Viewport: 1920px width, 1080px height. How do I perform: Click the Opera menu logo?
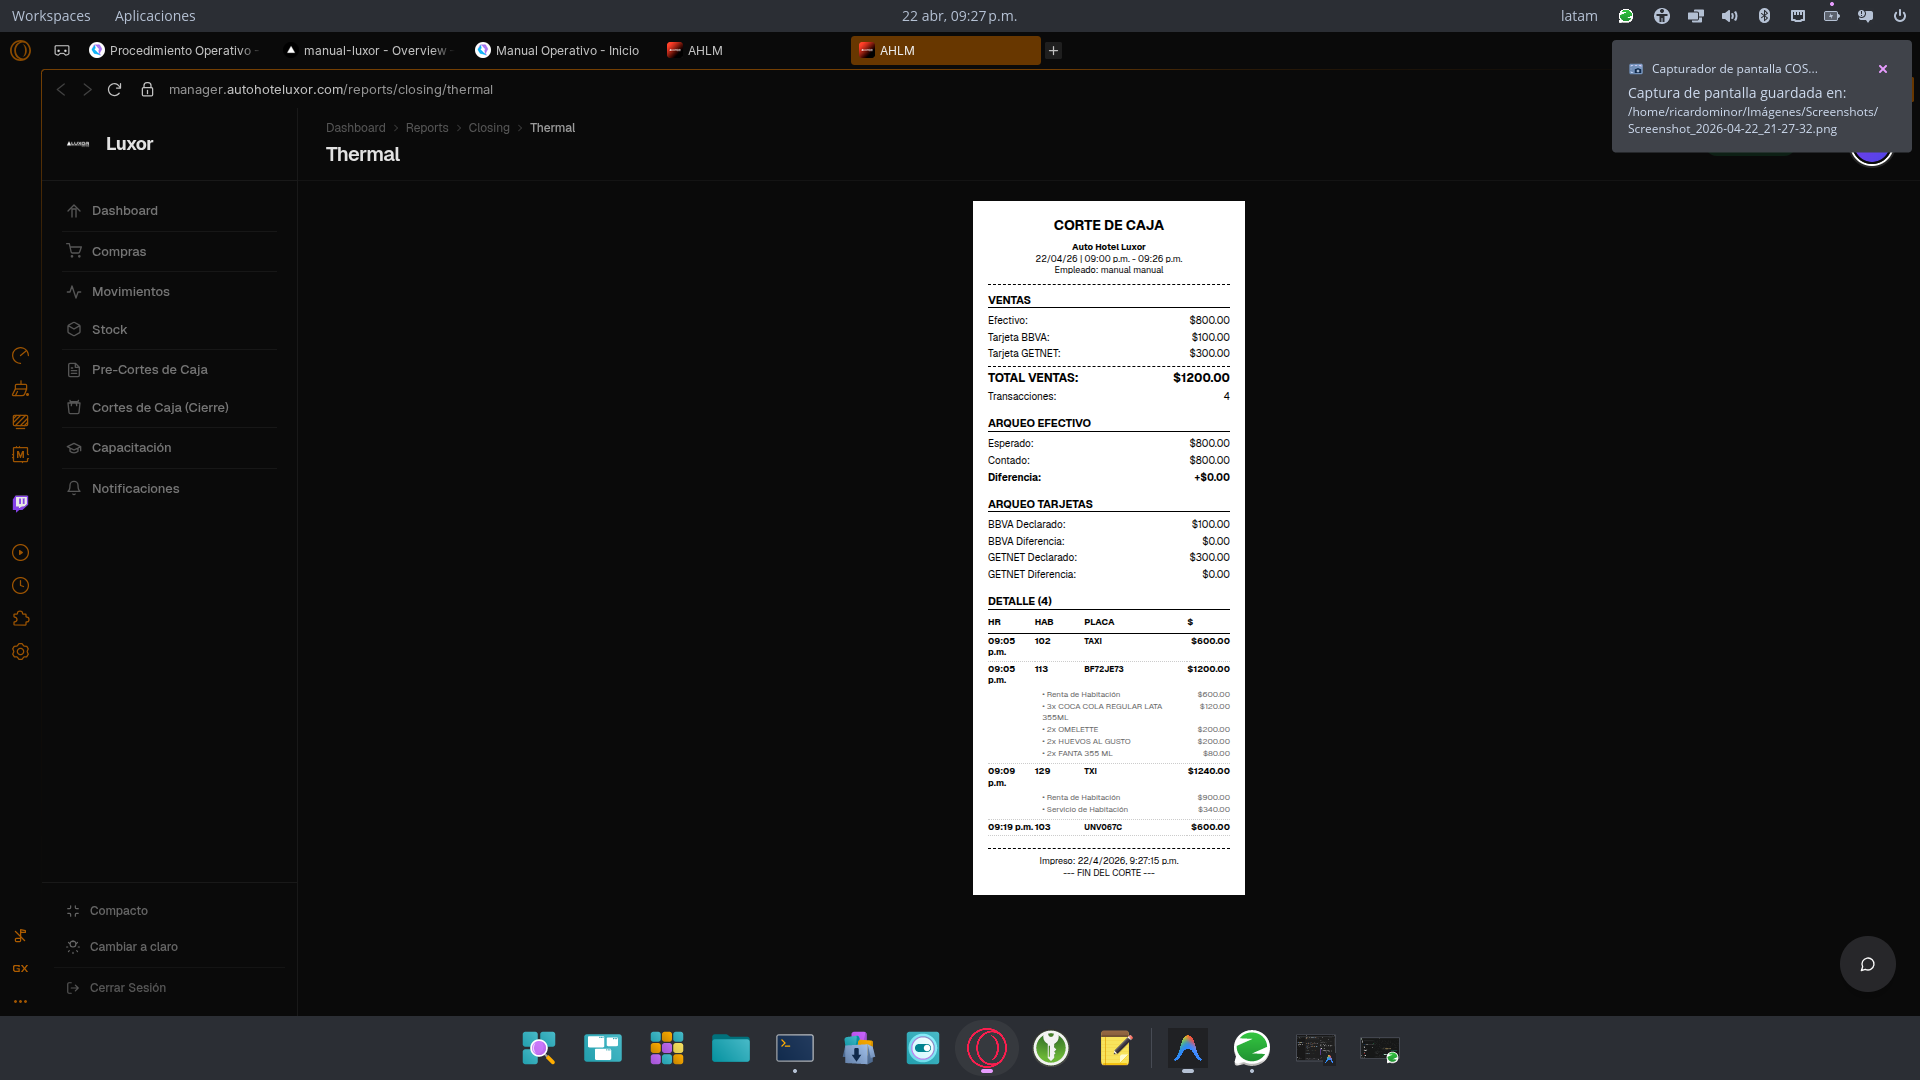click(x=20, y=50)
